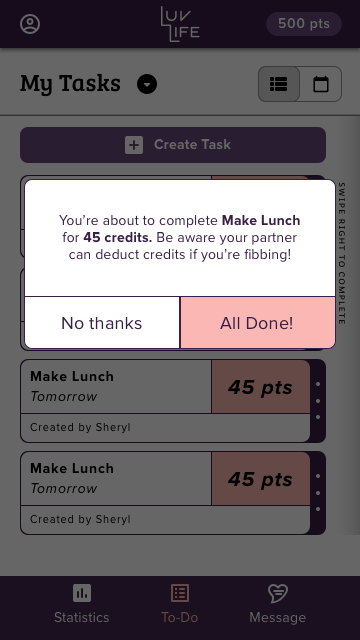
Task: Open the 500 pts balance badge
Action: pyautogui.click(x=304, y=24)
